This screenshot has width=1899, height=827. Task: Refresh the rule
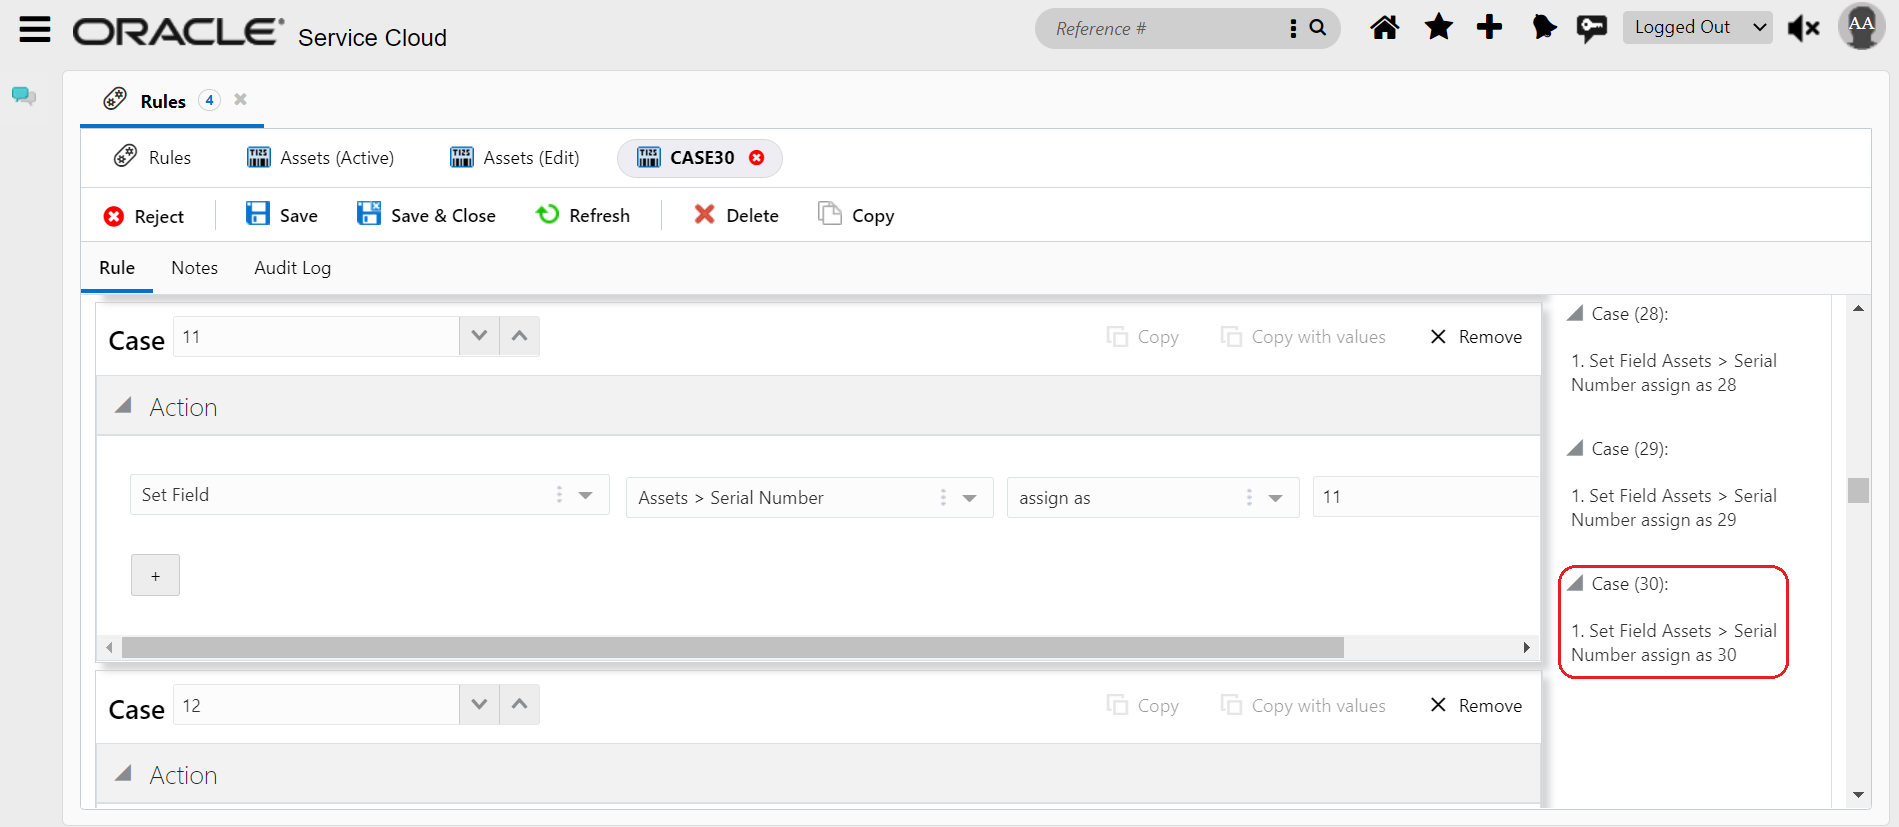583,215
